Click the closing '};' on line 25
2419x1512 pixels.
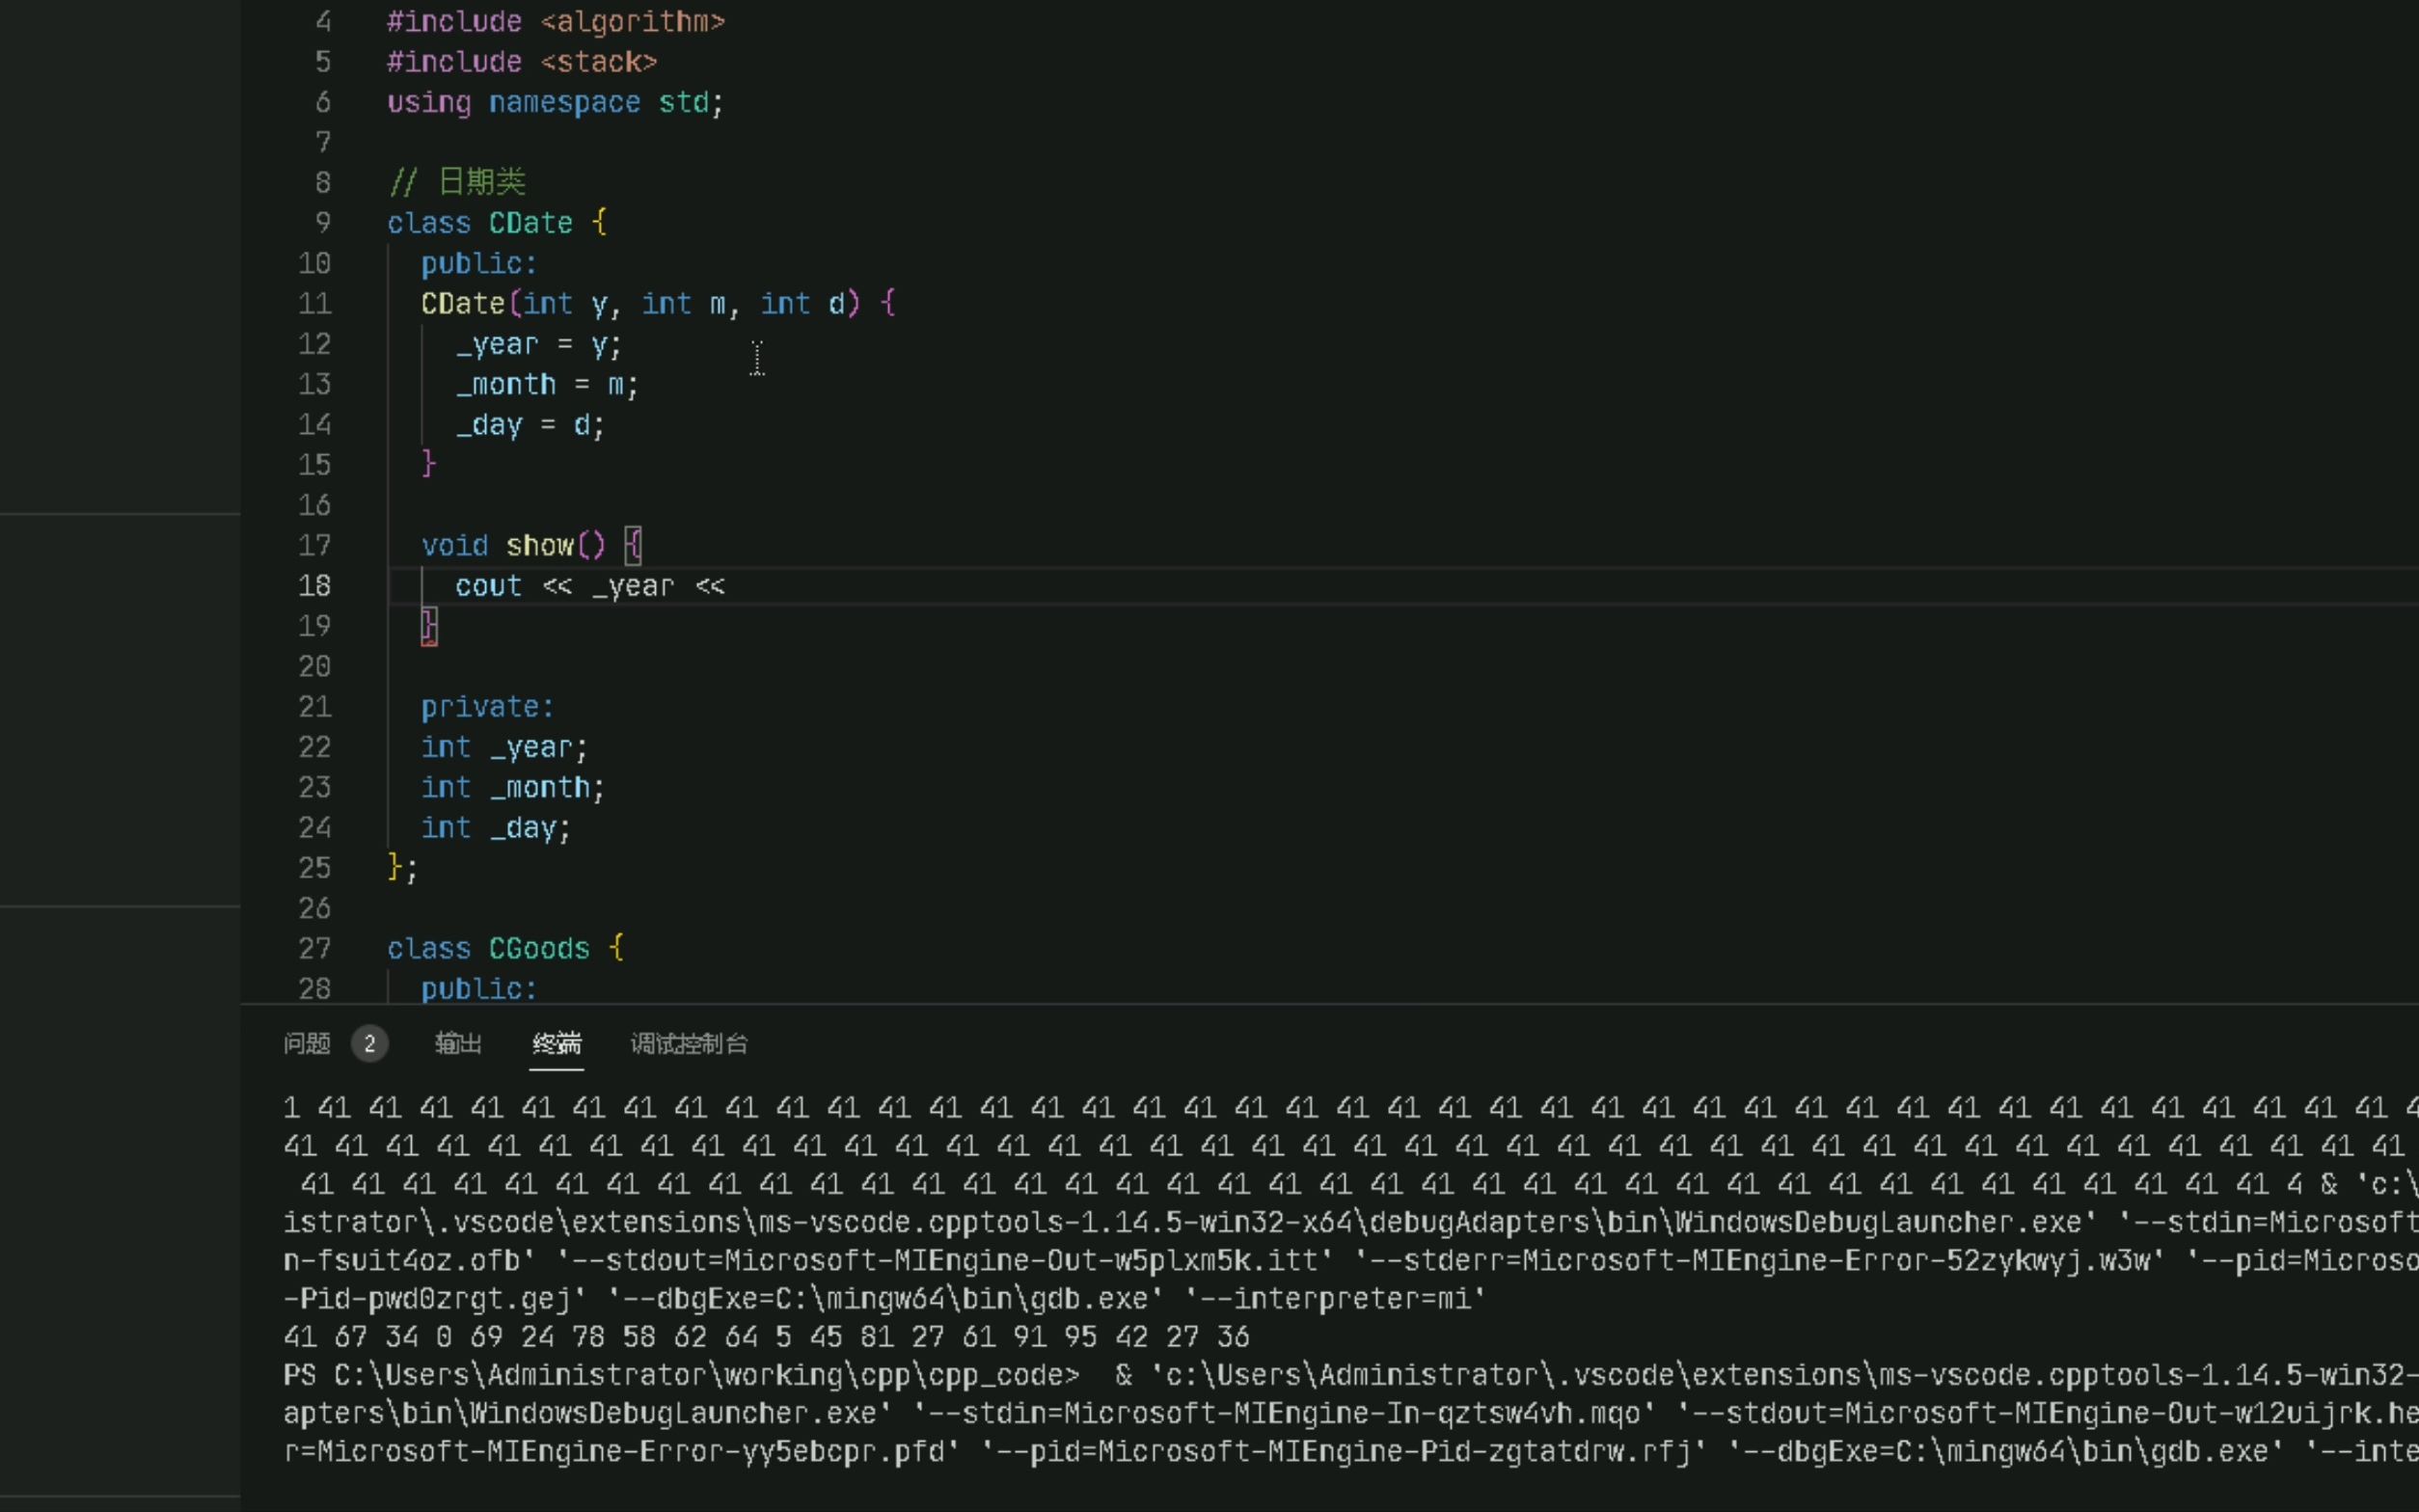[402, 867]
